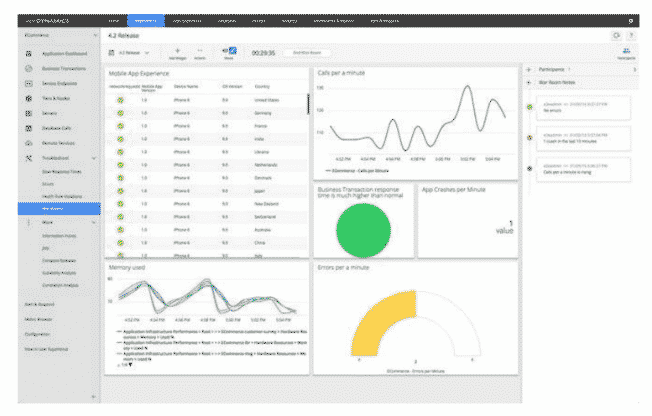Viewport: 652px width, 416px height.
Task: Open Slow Response Times in sidebar
Action: tap(62, 172)
